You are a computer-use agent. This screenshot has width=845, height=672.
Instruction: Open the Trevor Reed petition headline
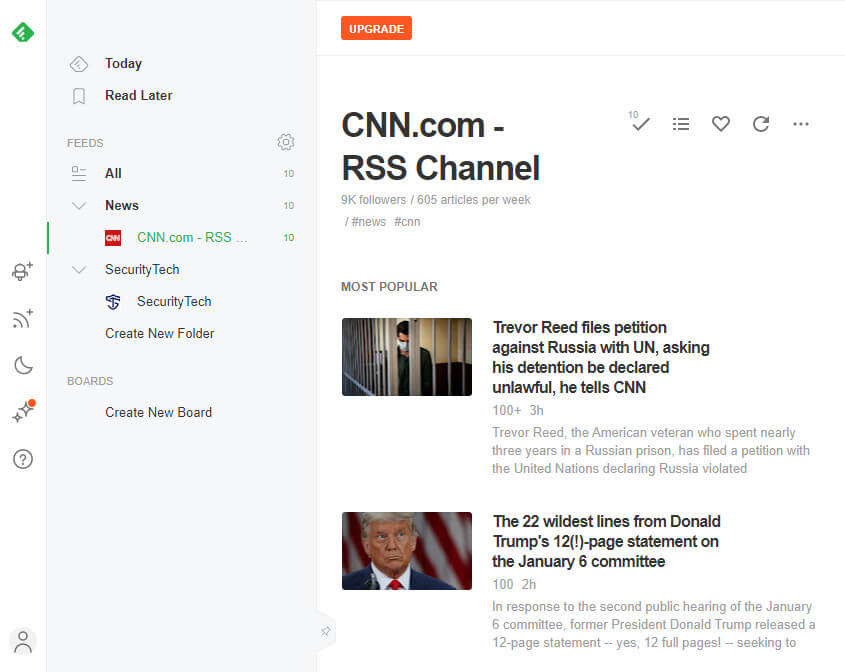tap(601, 357)
